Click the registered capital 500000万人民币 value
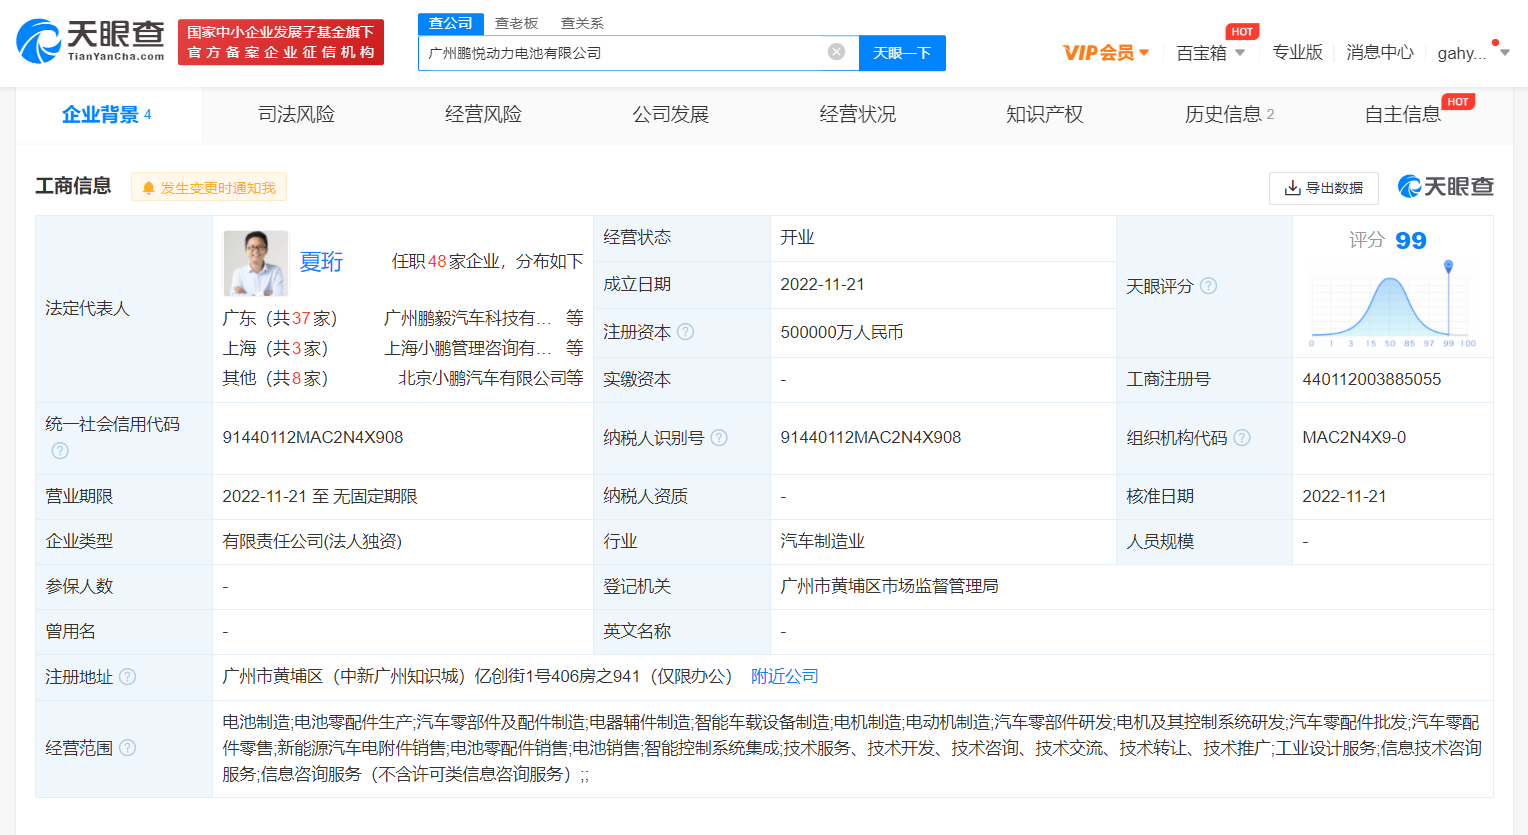1528x835 pixels. (x=842, y=332)
